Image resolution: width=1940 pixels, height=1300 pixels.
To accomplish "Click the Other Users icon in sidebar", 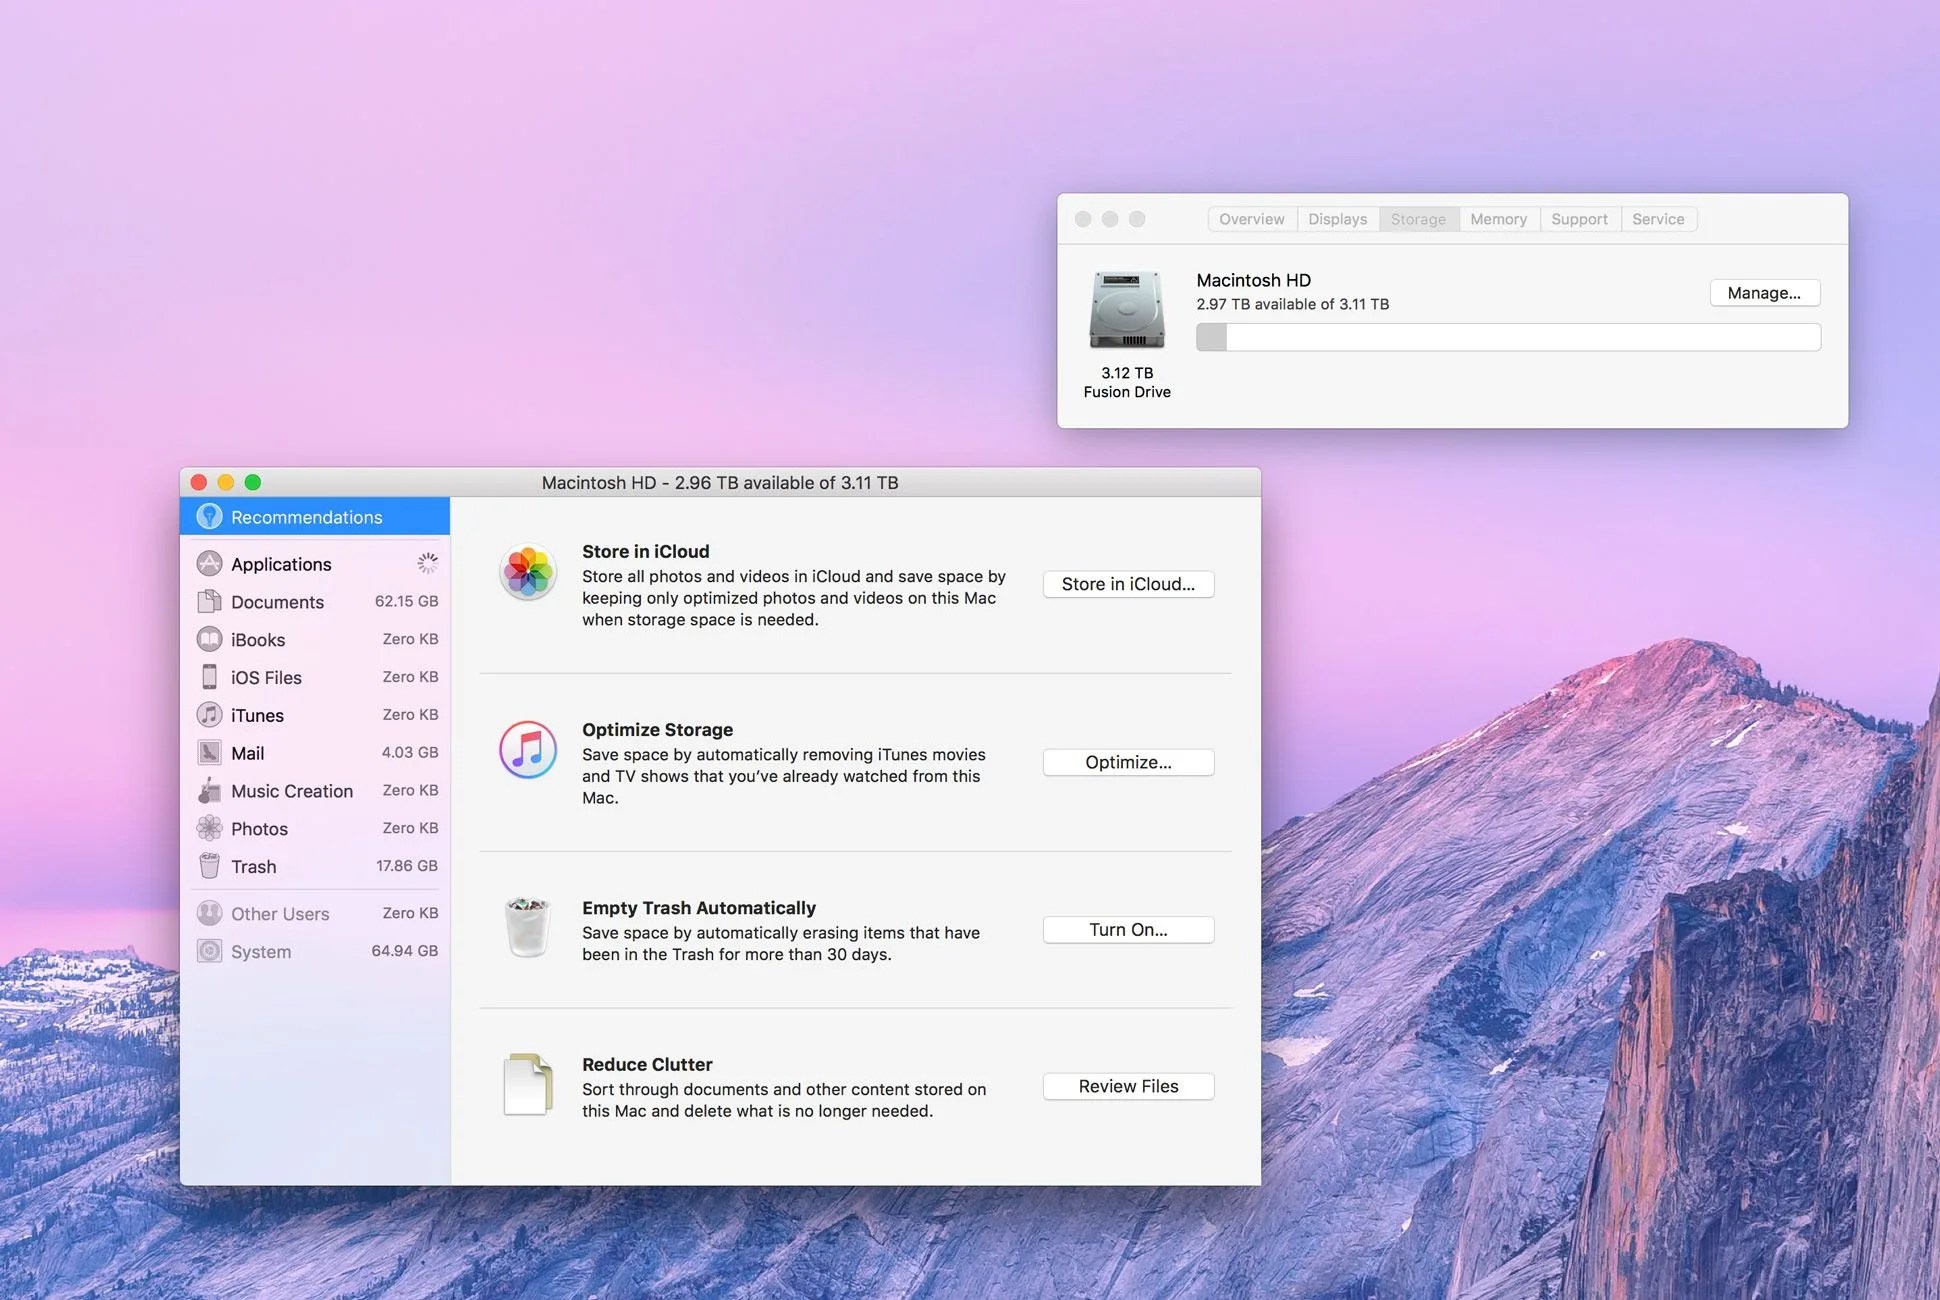I will point(209,913).
